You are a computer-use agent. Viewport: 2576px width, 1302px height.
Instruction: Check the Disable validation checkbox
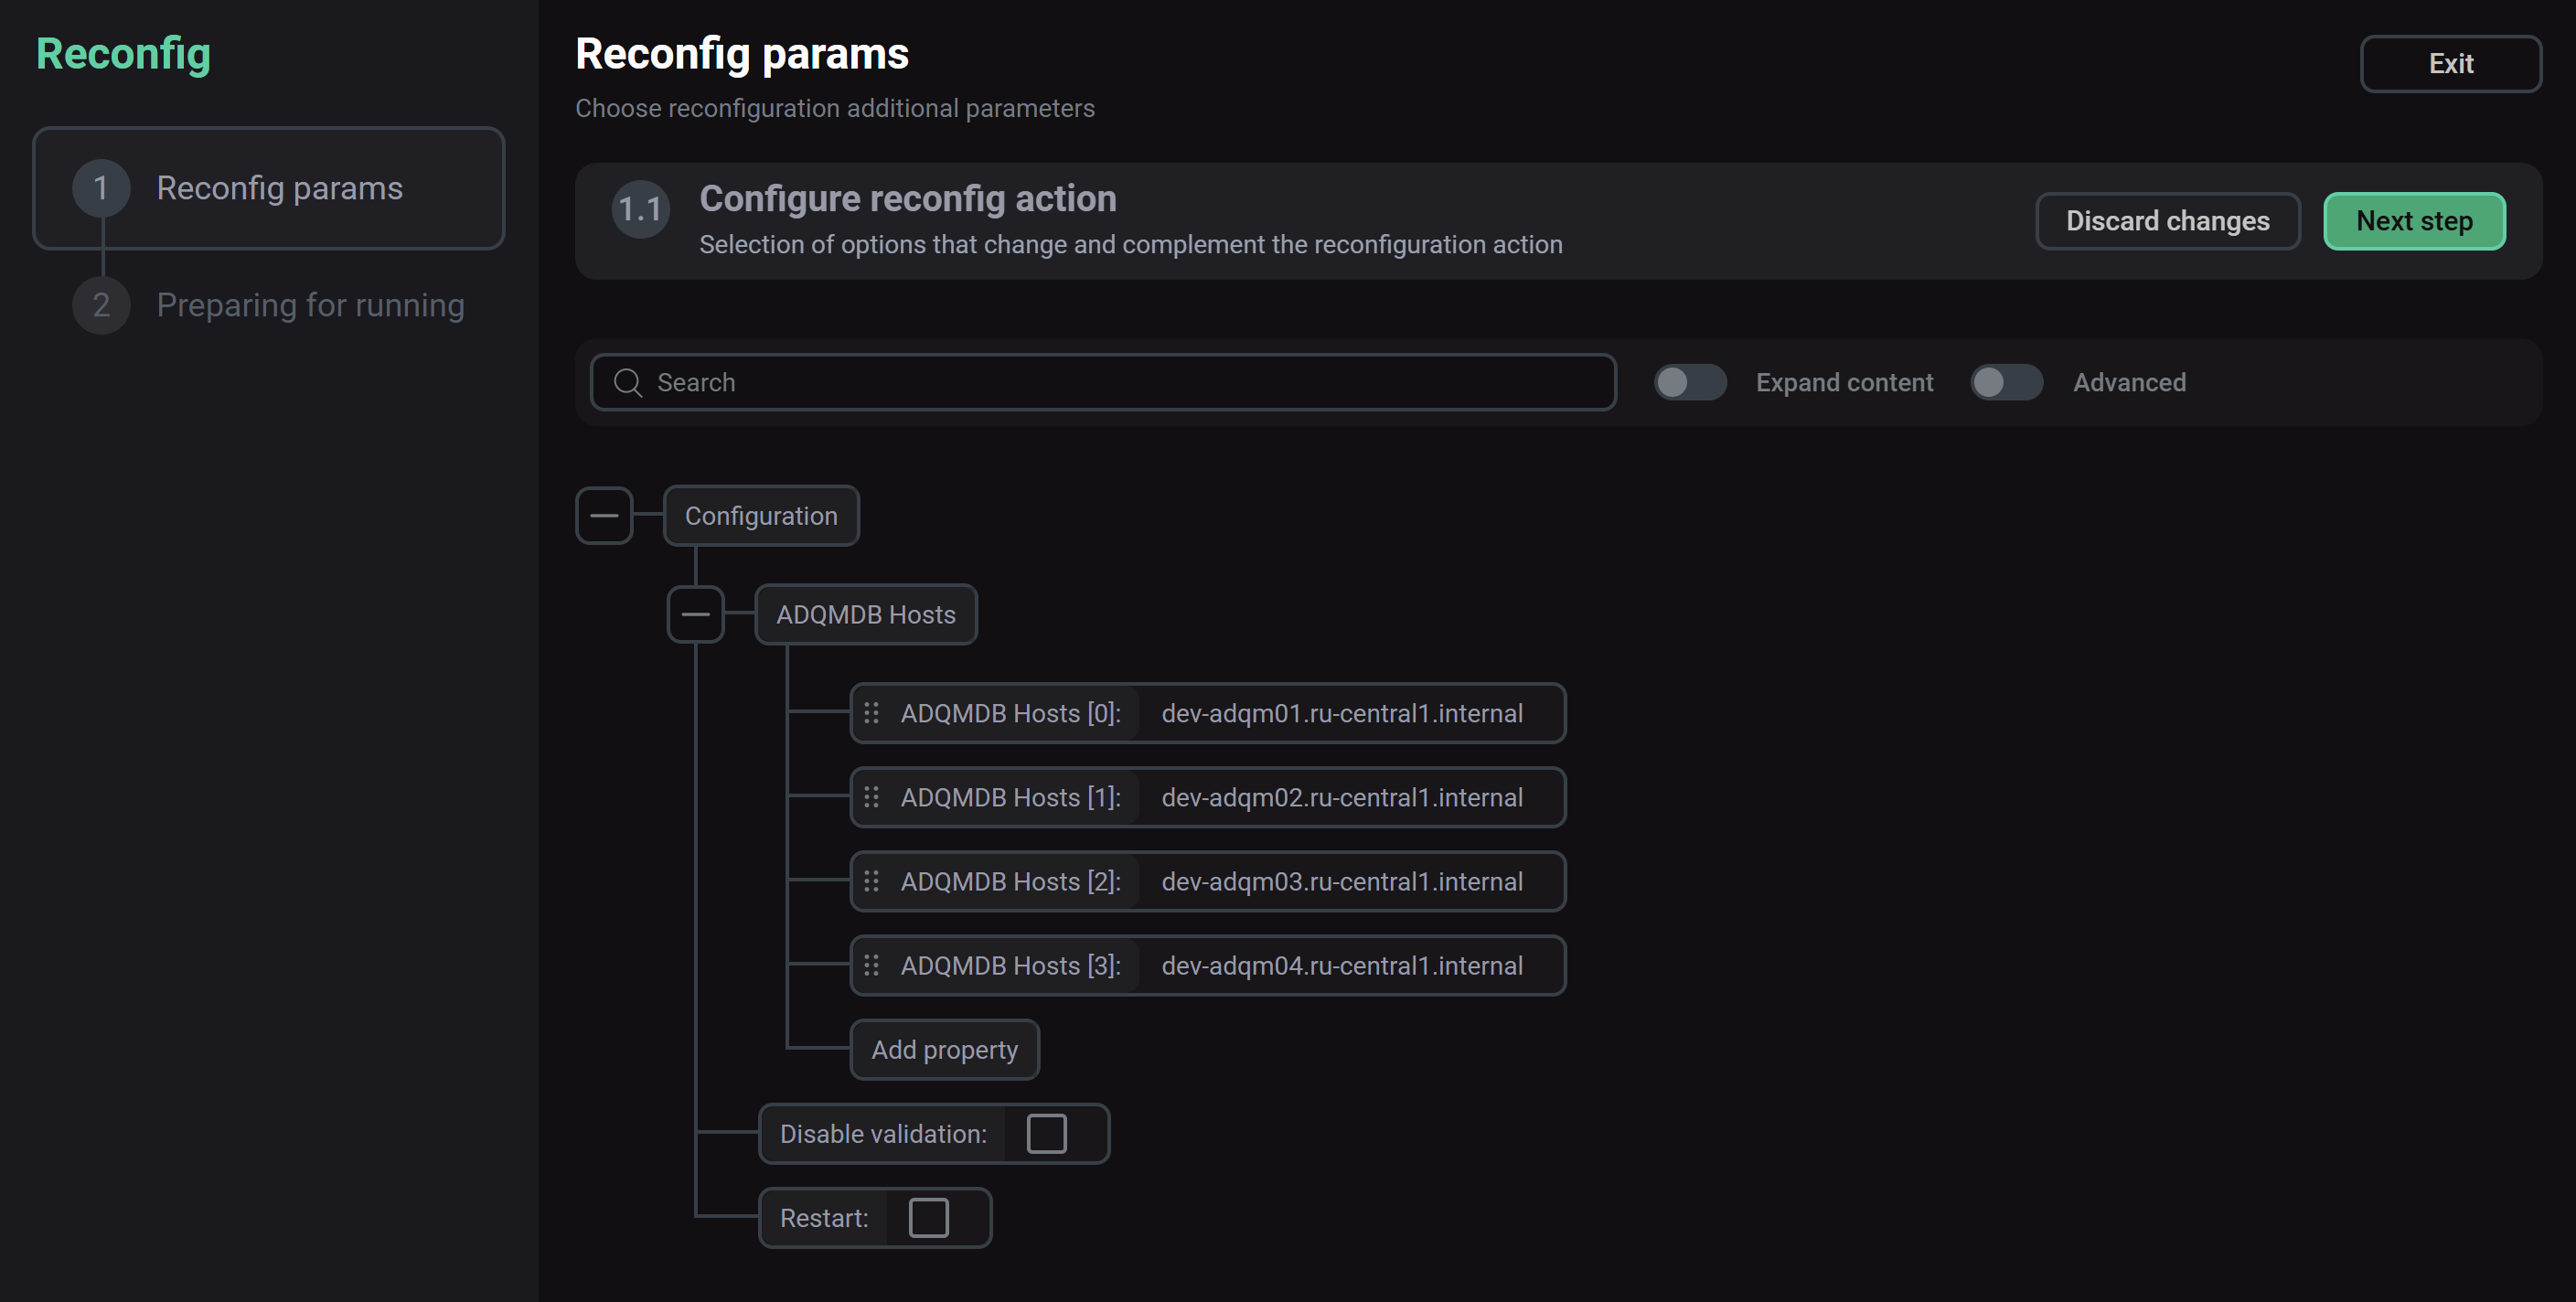pos(1046,1134)
